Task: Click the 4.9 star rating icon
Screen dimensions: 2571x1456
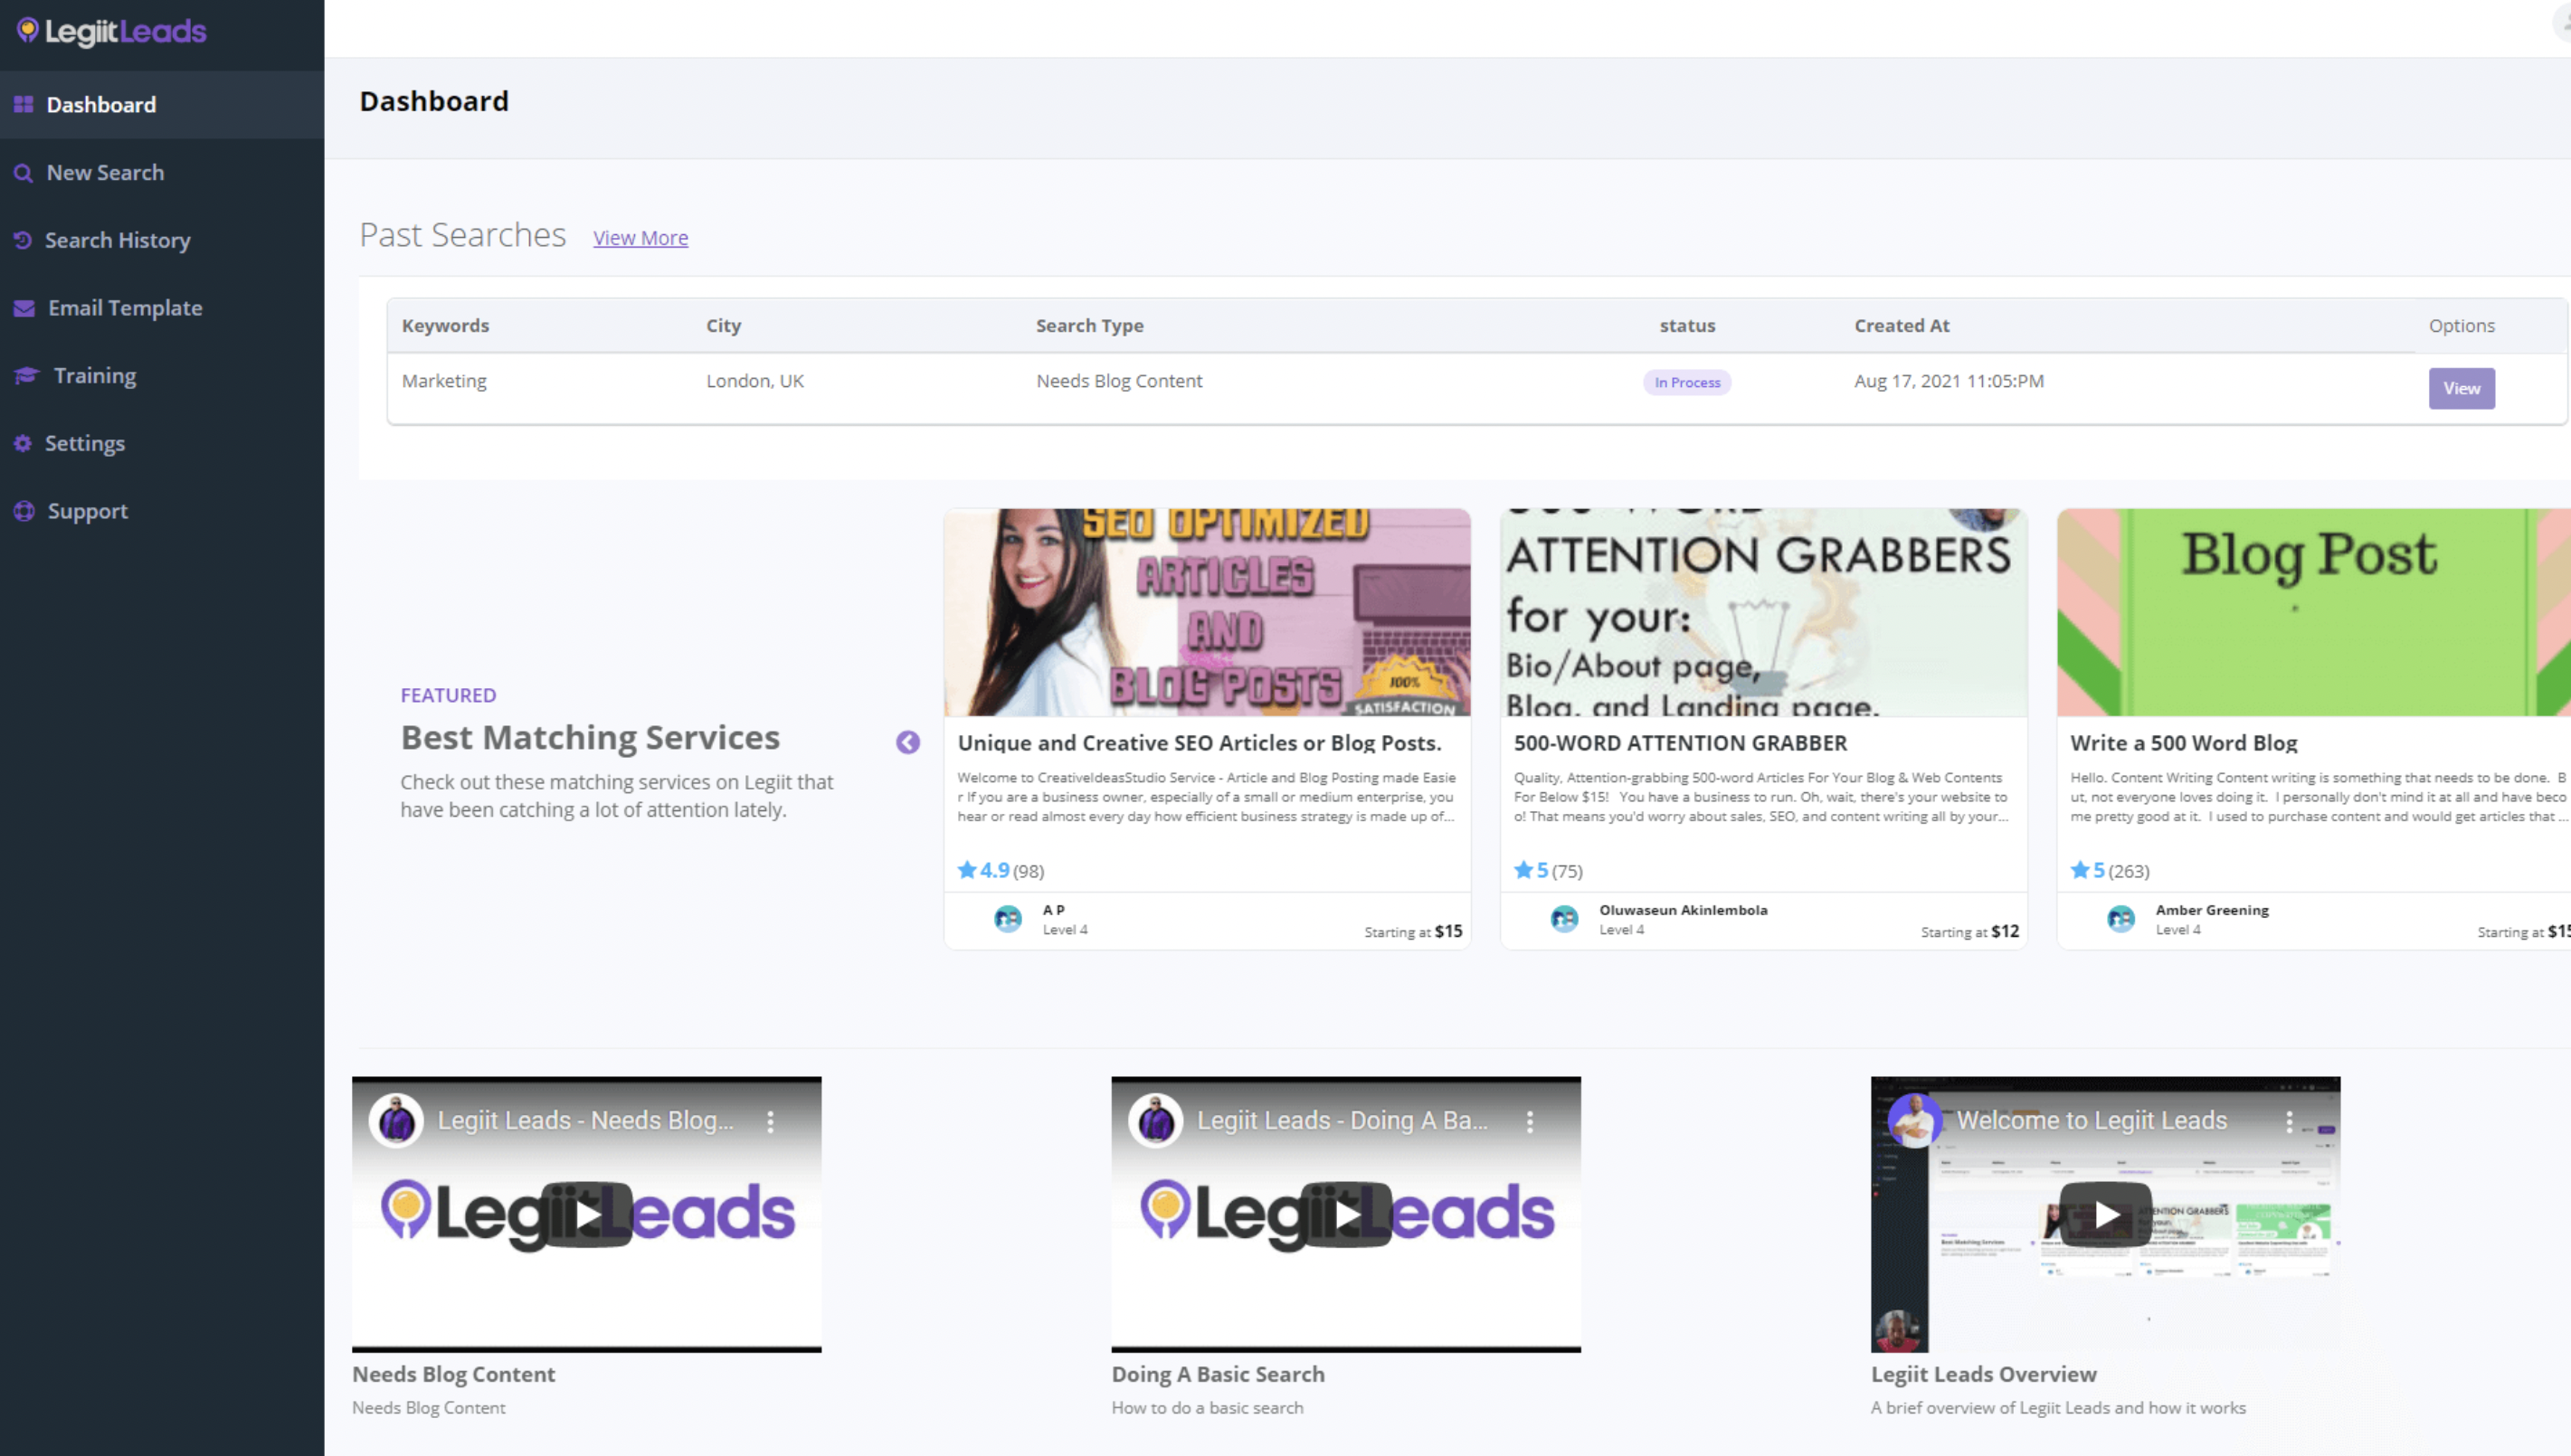Action: tap(967, 869)
